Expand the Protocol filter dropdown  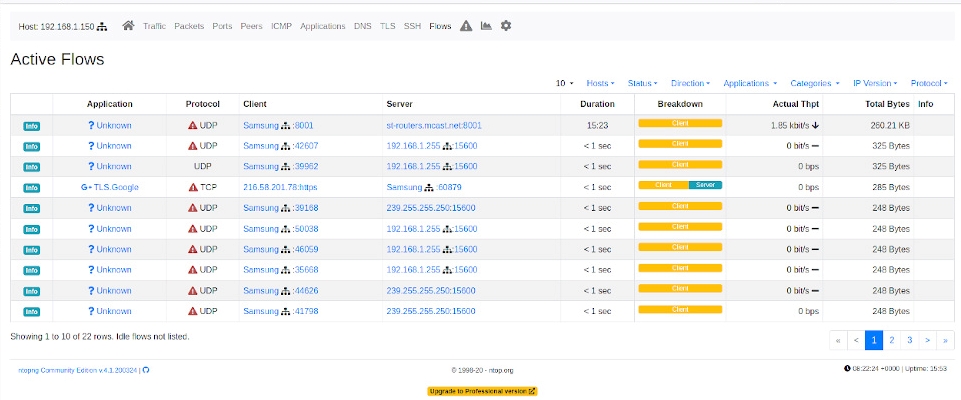929,83
